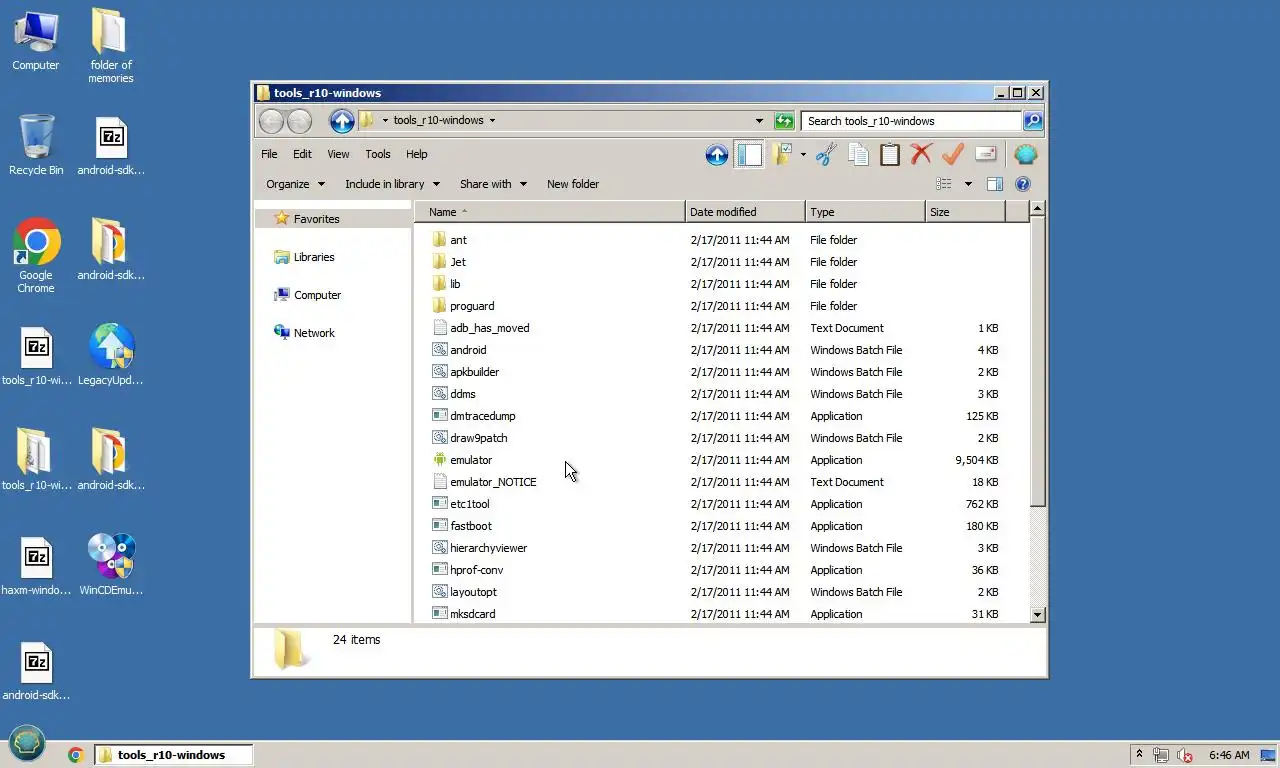
Task: Expand the breadcrumb arrow after tools_r10-windows
Action: [x=492, y=121]
